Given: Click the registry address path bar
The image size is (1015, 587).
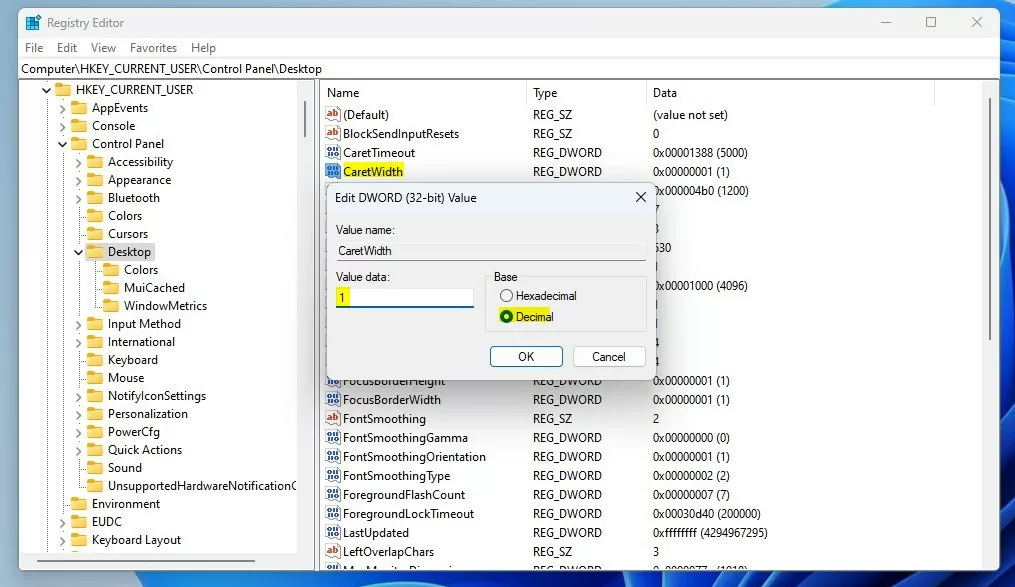Looking at the screenshot, I should (x=509, y=69).
